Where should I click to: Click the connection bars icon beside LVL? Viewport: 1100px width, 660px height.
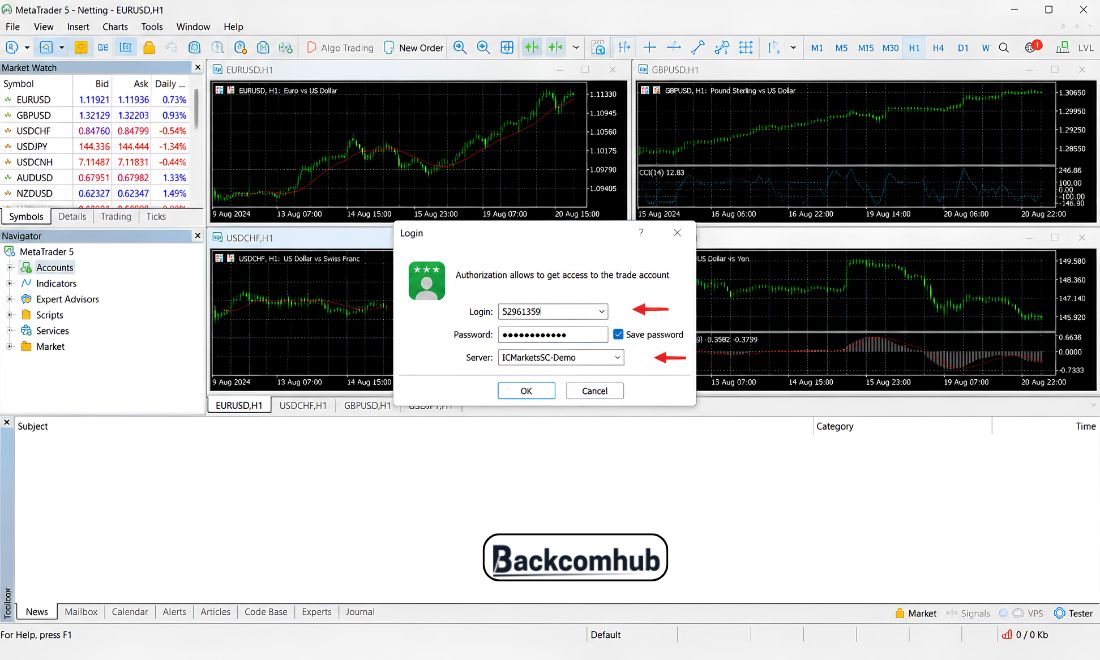1062,48
